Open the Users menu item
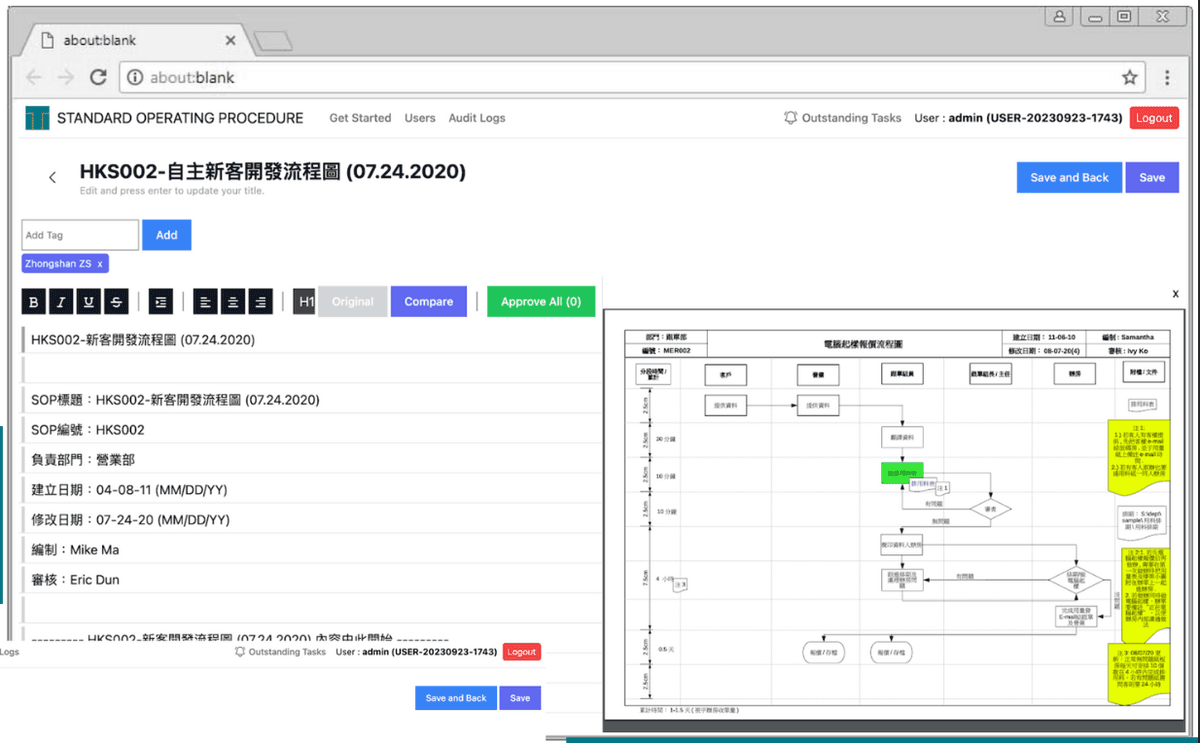Image resolution: width=1200 pixels, height=743 pixels. pyautogui.click(x=420, y=118)
